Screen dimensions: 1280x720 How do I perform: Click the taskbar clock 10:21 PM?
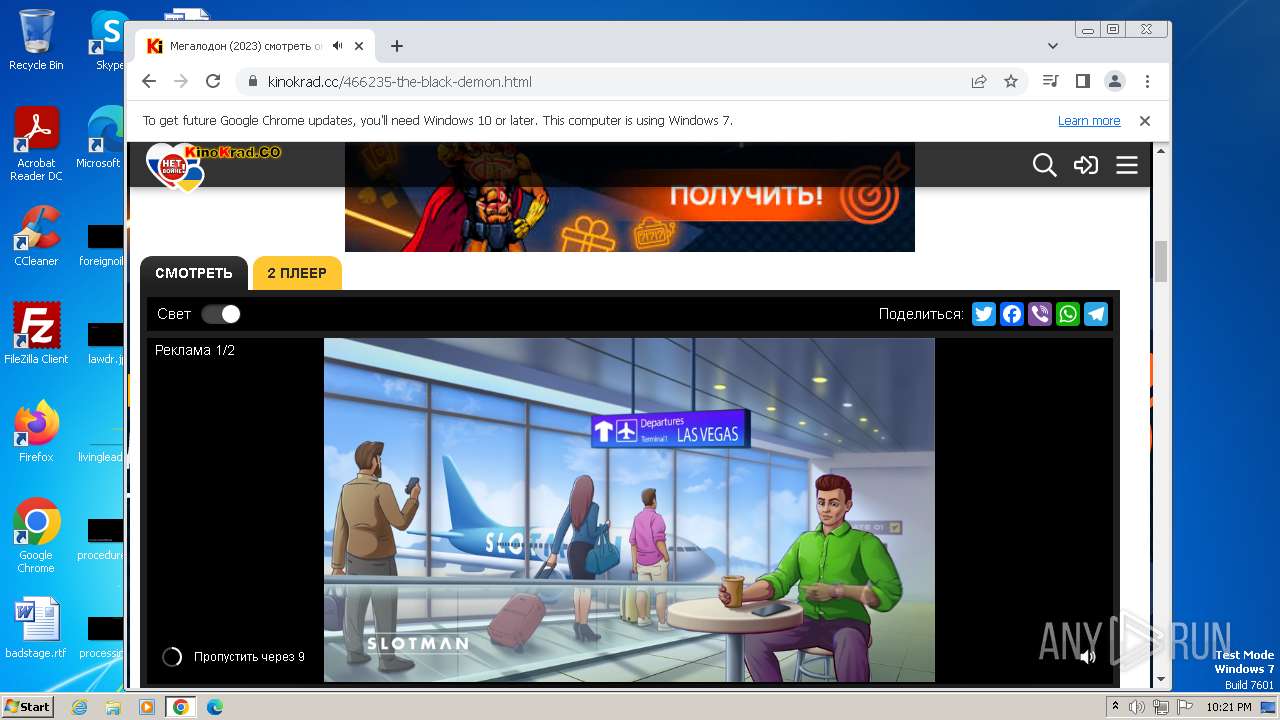point(1229,707)
